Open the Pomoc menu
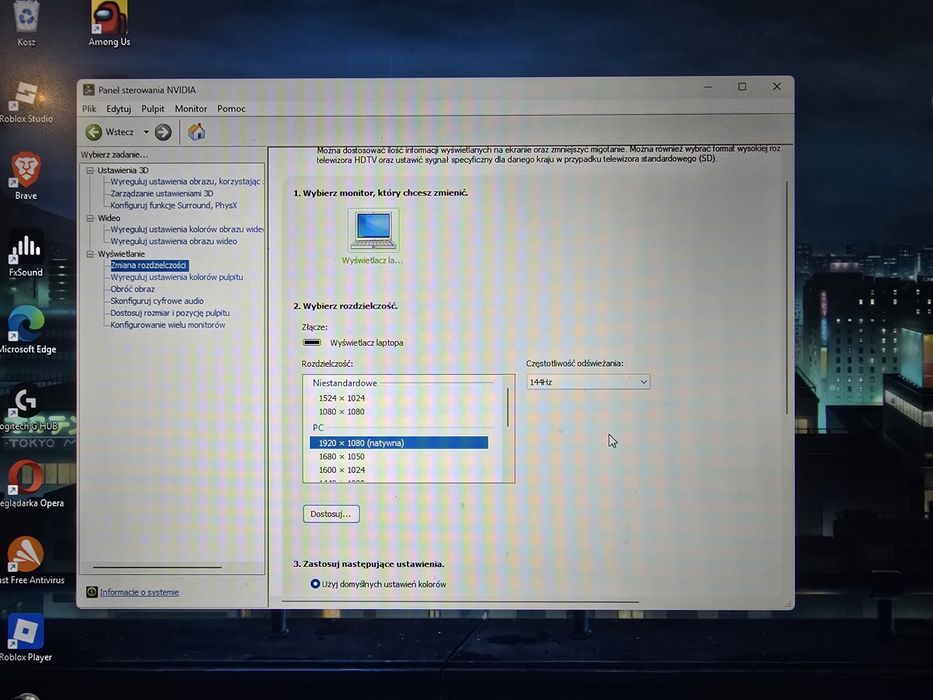Image resolution: width=933 pixels, height=700 pixels. point(231,109)
